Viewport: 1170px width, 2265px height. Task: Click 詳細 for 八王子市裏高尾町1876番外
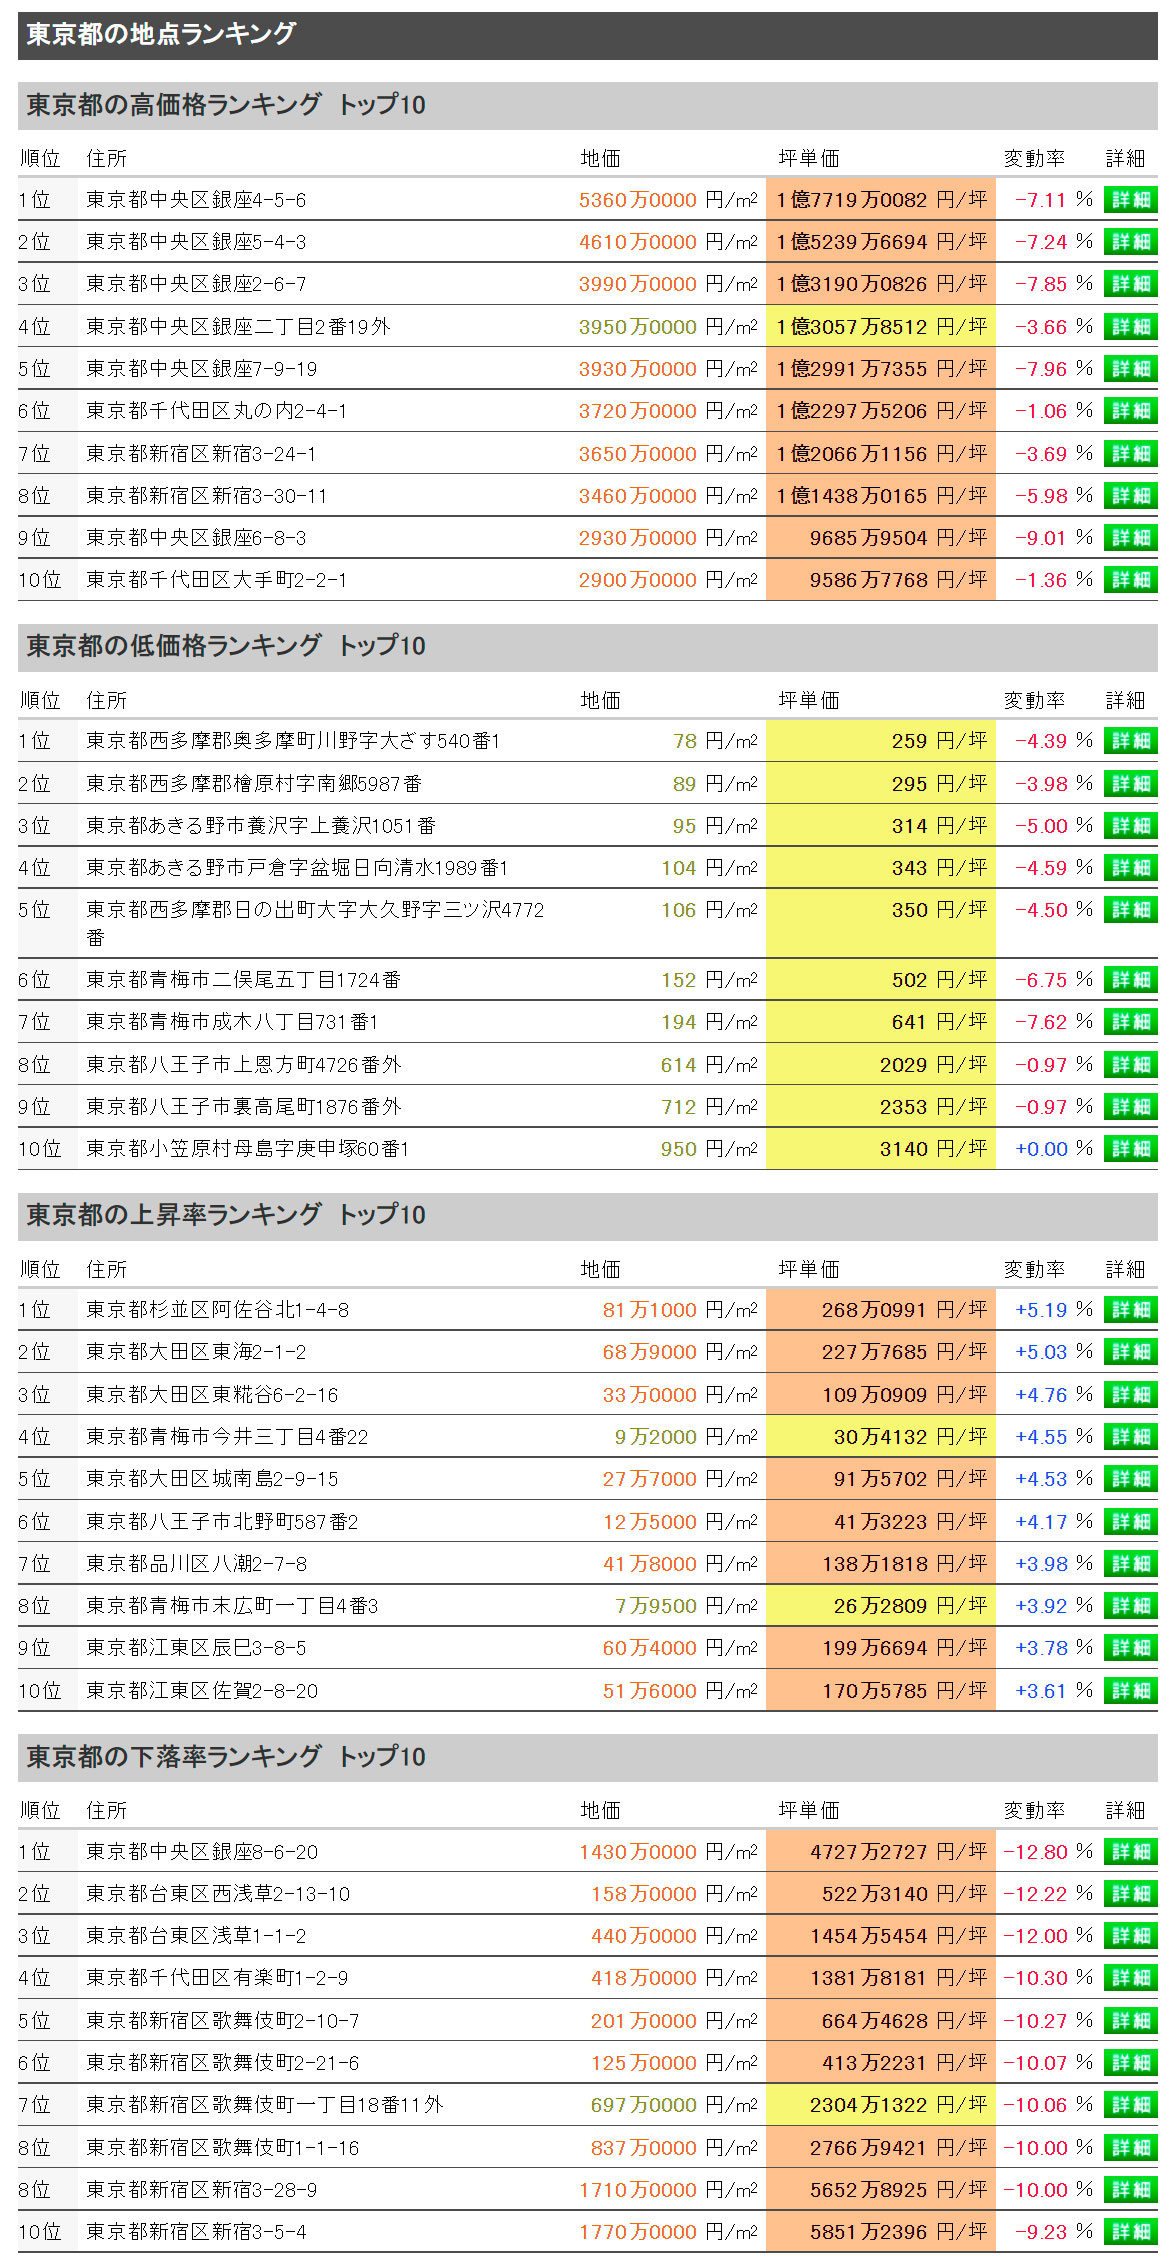tap(1130, 1107)
